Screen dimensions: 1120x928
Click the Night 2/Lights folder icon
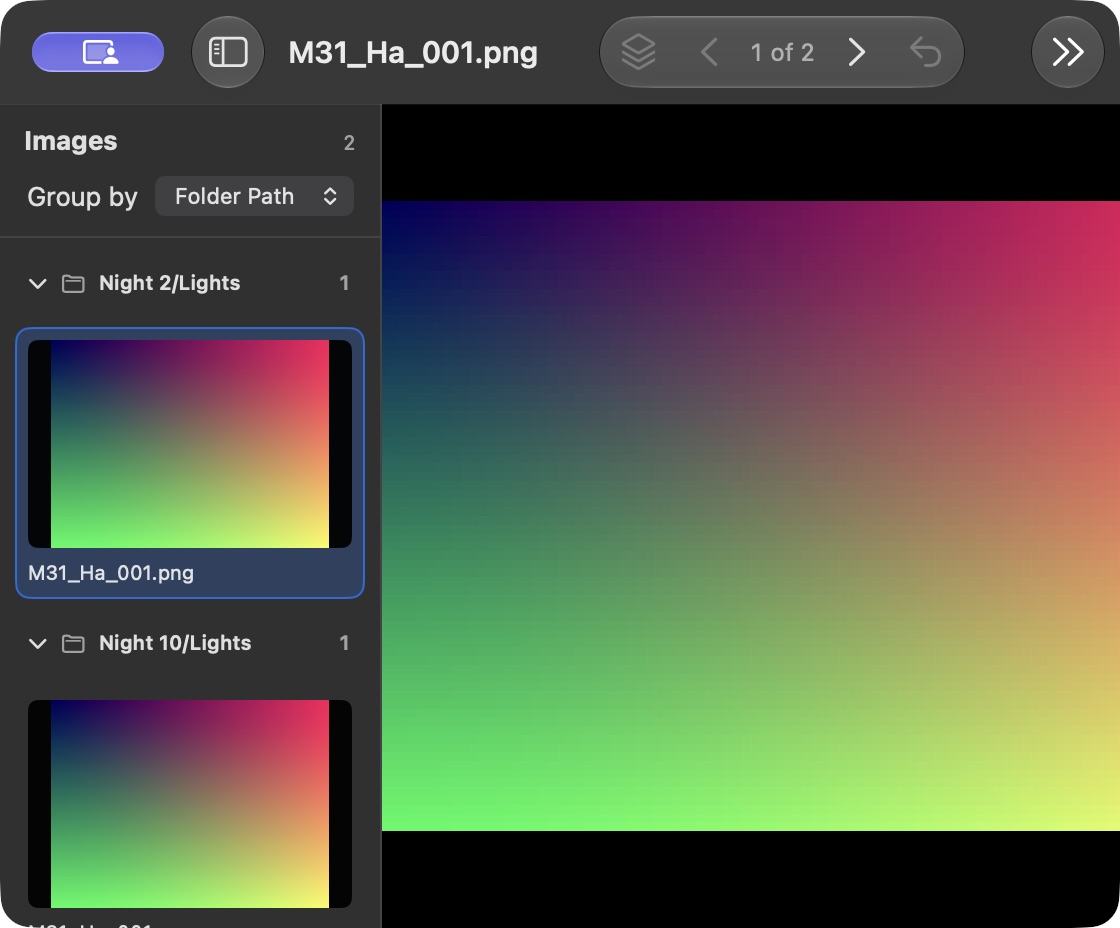(x=73, y=284)
